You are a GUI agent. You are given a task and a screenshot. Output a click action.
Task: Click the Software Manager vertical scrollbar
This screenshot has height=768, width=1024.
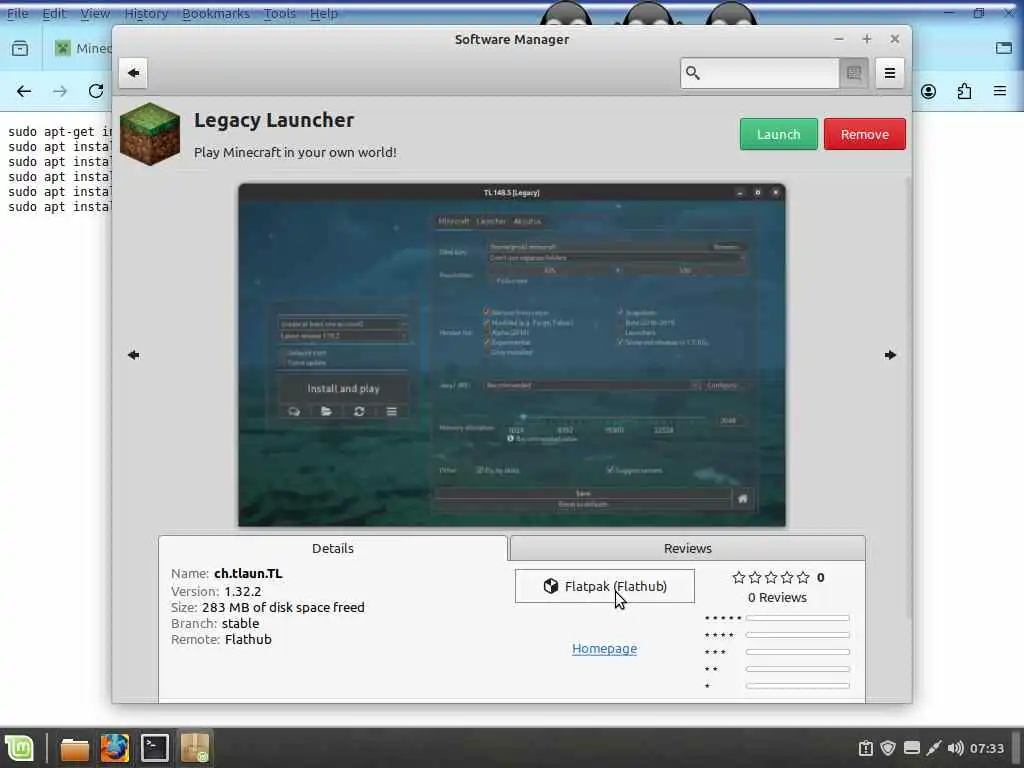pyautogui.click(x=908, y=398)
